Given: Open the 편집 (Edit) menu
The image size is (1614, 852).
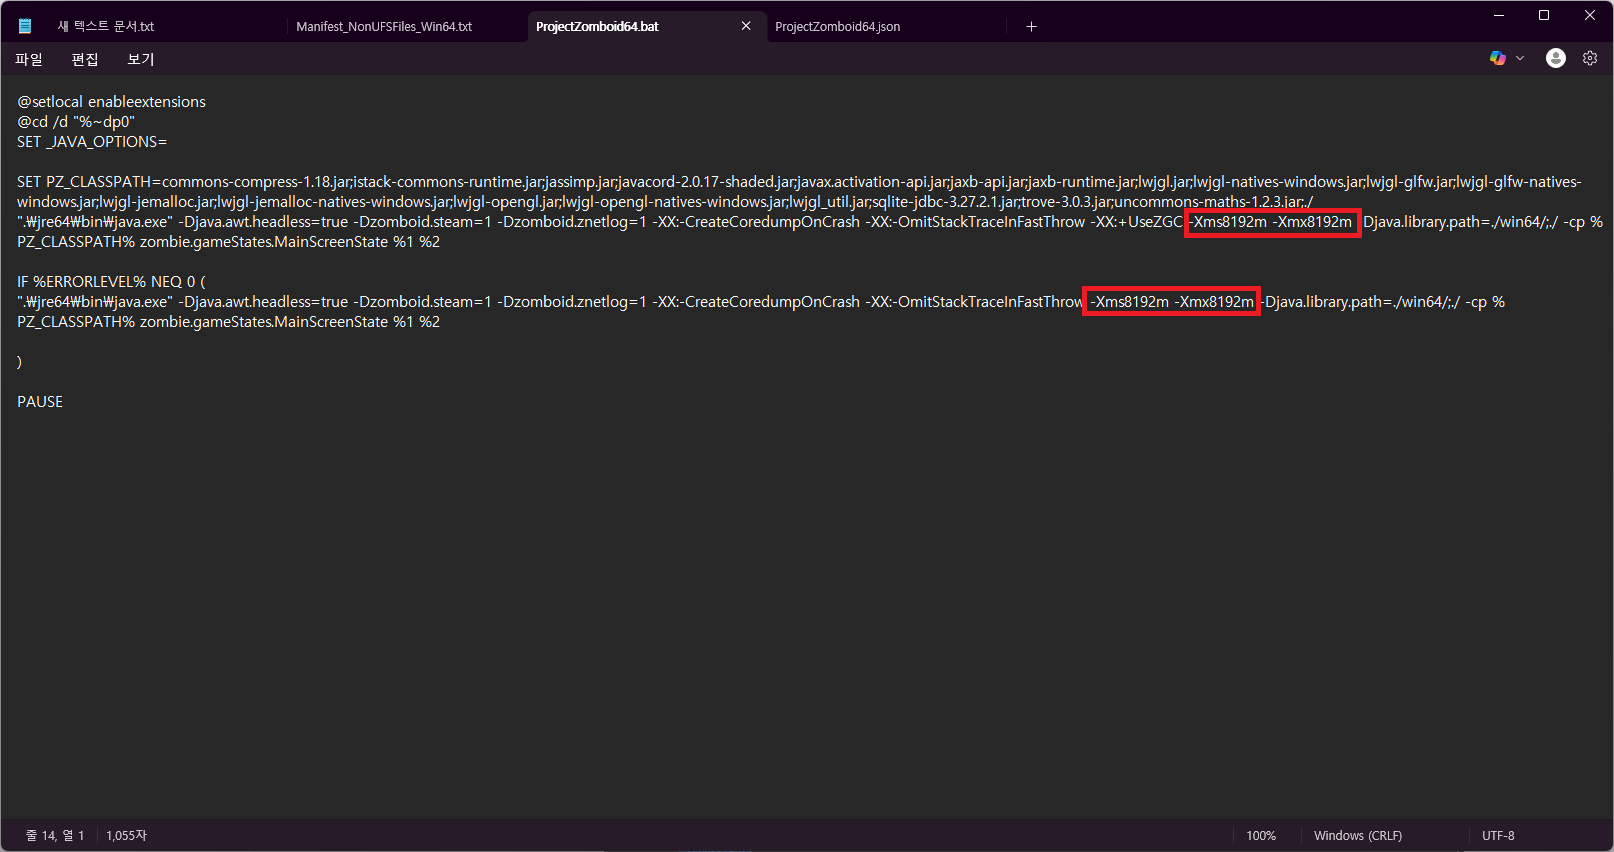Looking at the screenshot, I should tap(85, 59).
